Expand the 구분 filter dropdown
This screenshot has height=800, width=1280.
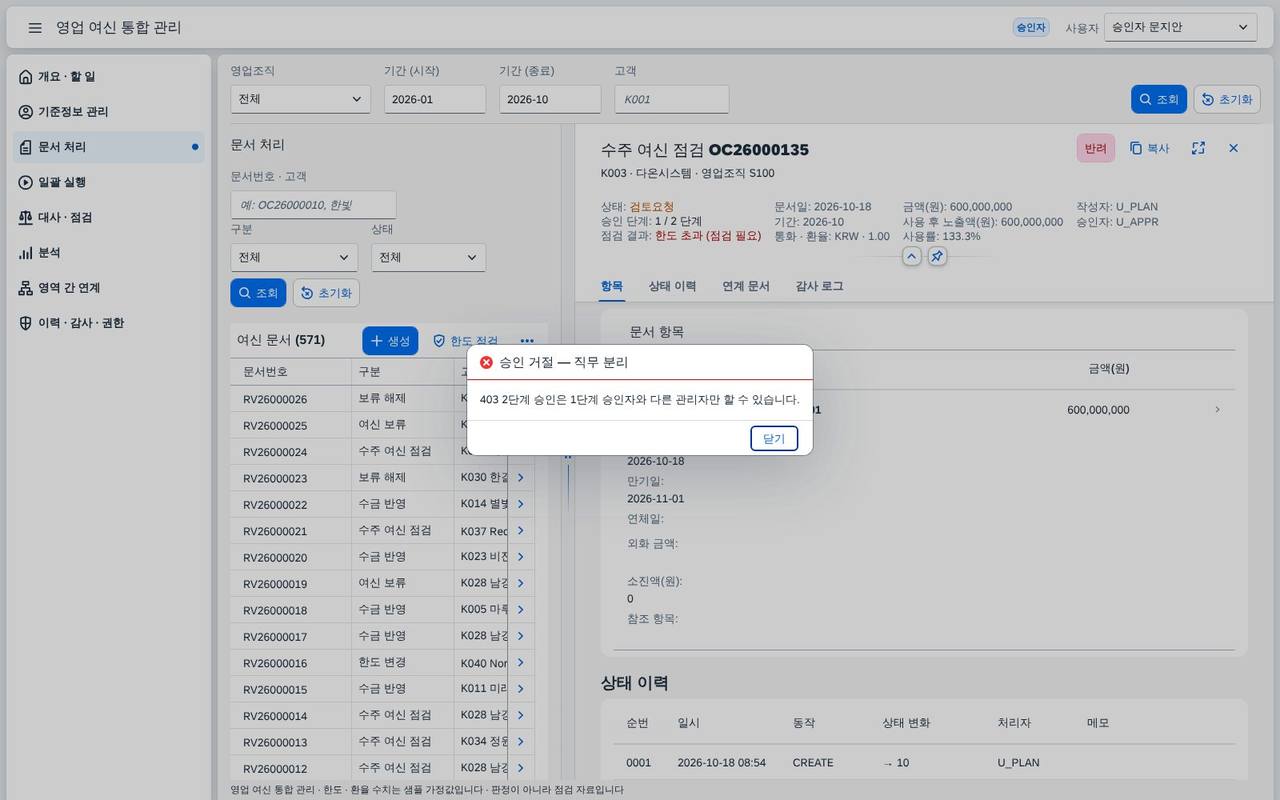(x=294, y=257)
